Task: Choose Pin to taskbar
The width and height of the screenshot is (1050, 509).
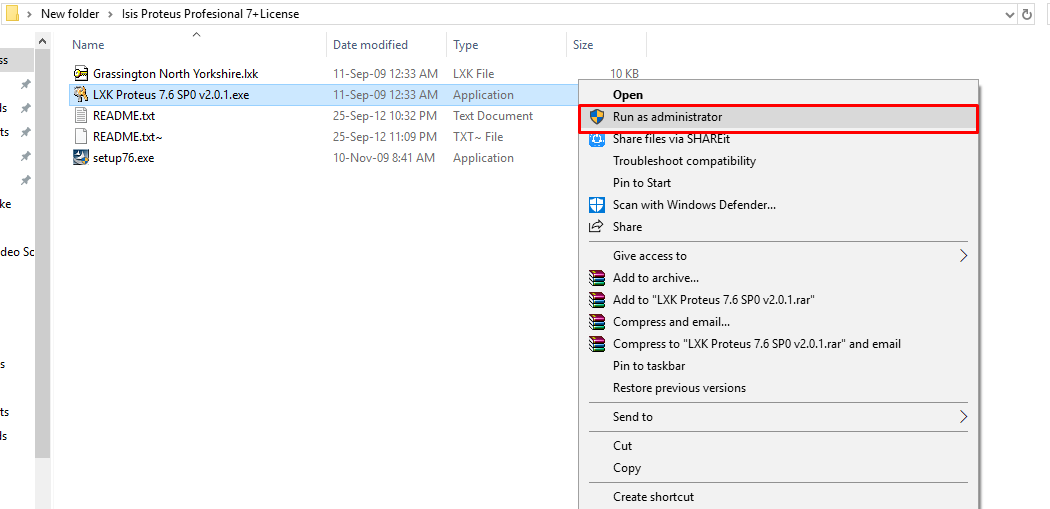Action: [649, 366]
